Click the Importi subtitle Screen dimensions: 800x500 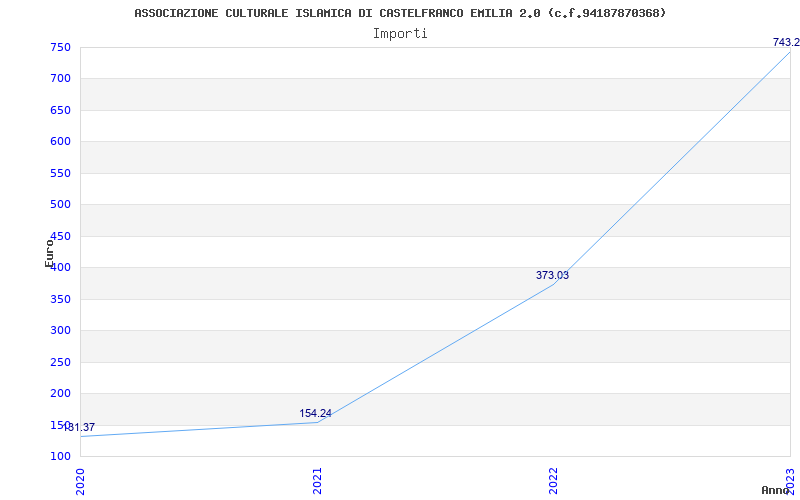click(400, 33)
